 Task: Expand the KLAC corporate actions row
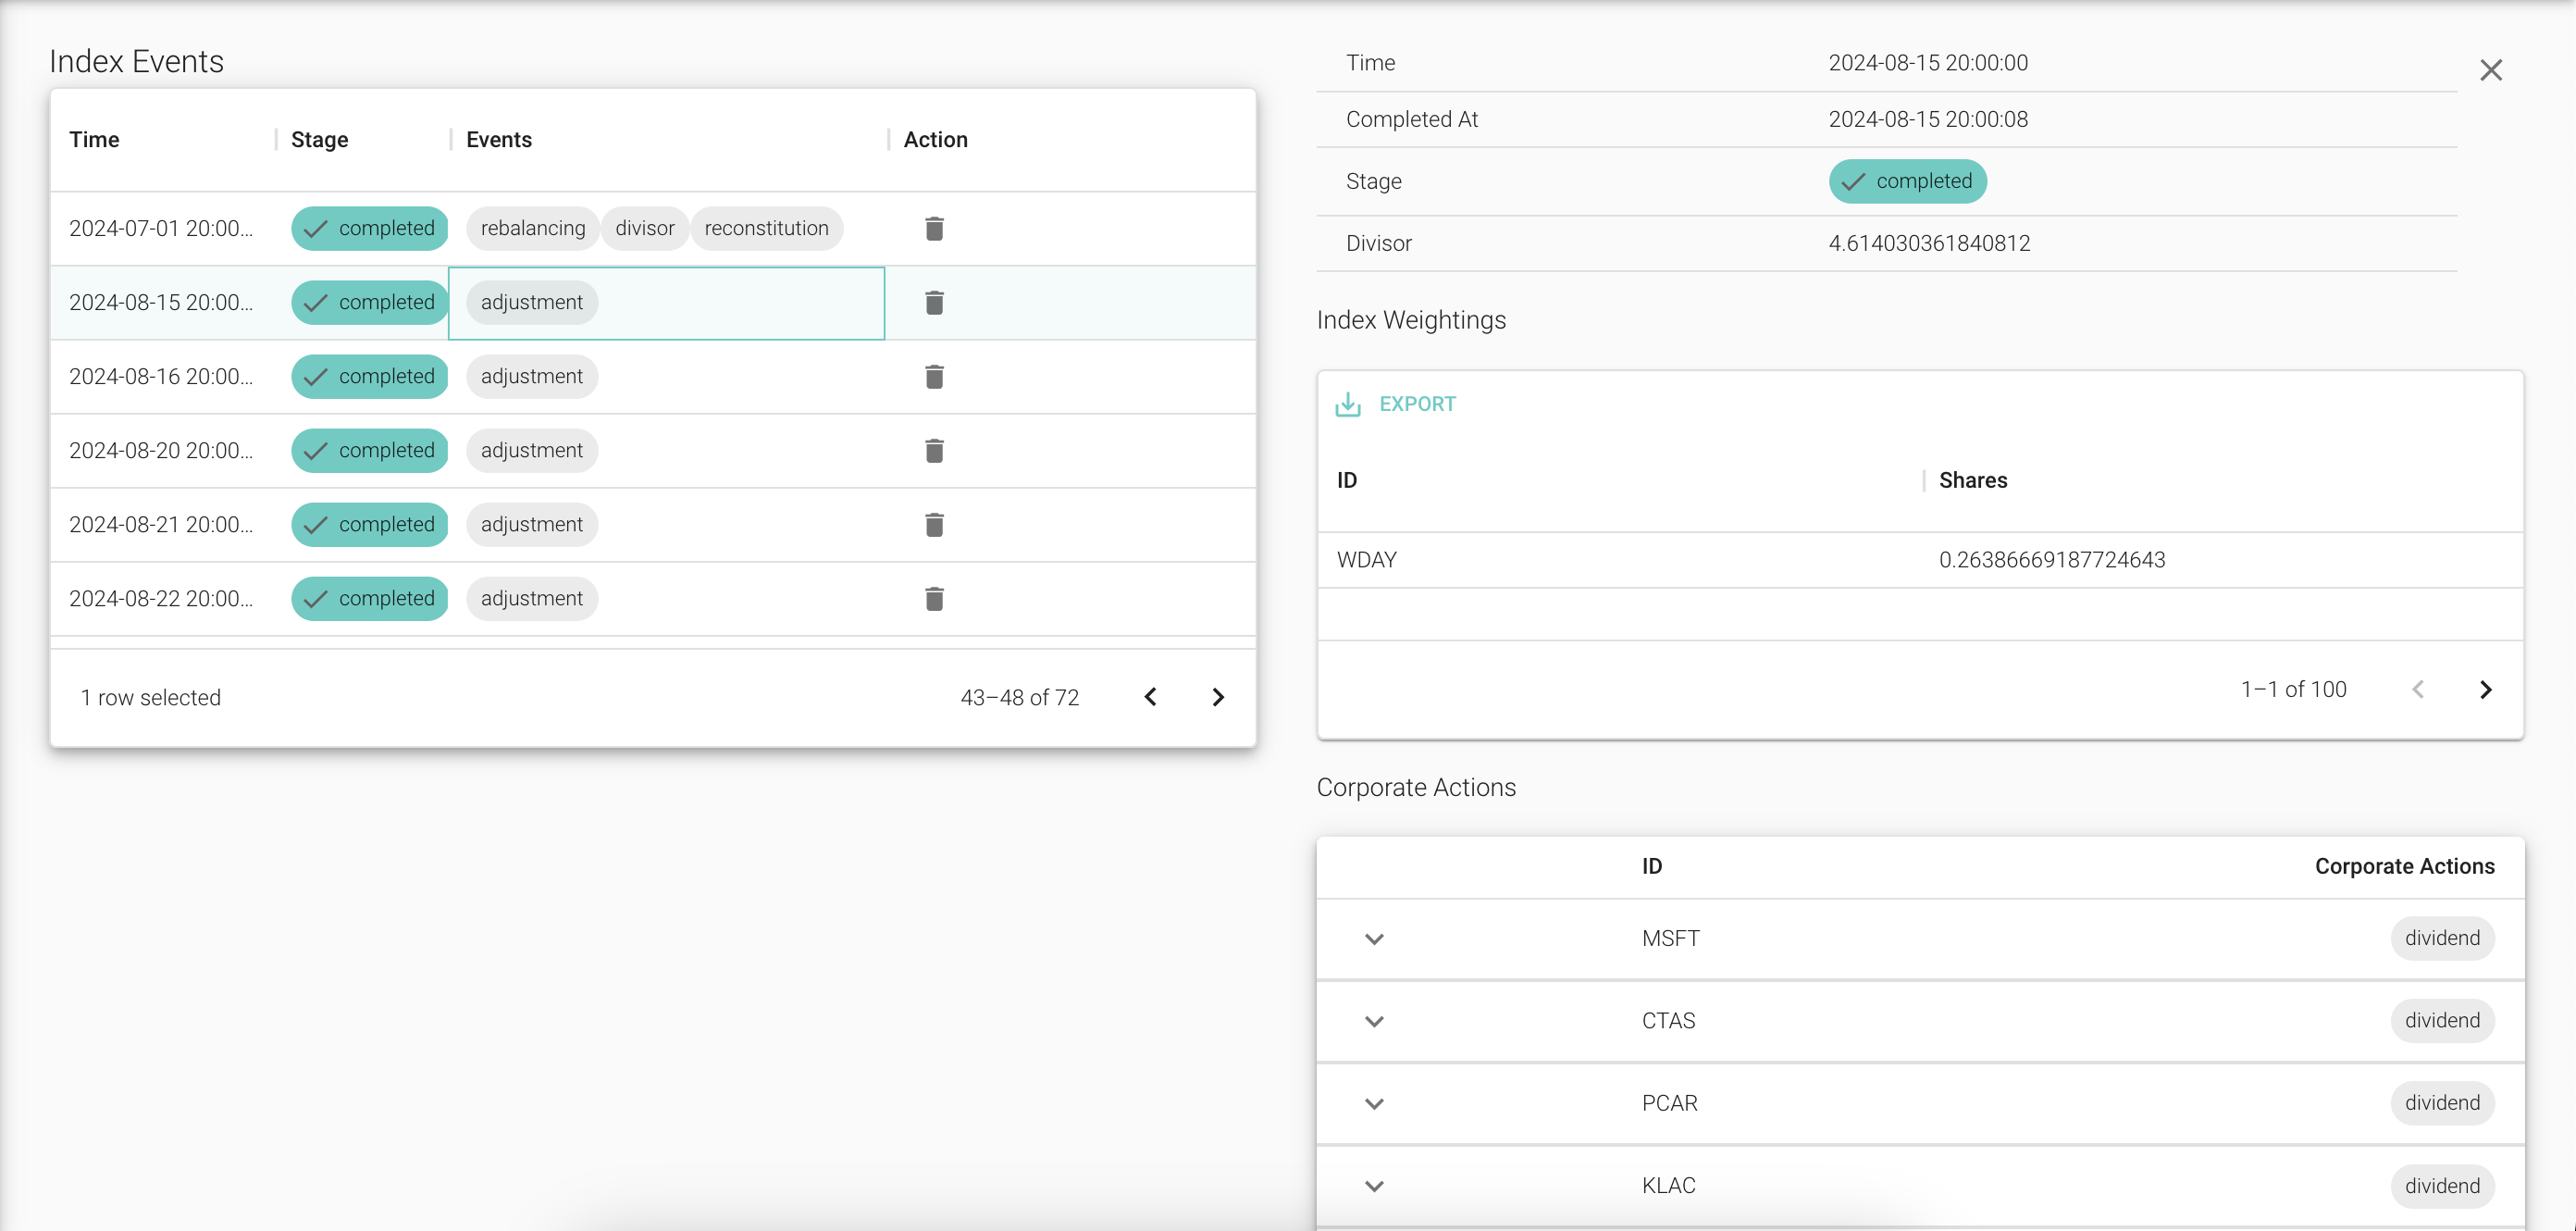(1373, 1186)
